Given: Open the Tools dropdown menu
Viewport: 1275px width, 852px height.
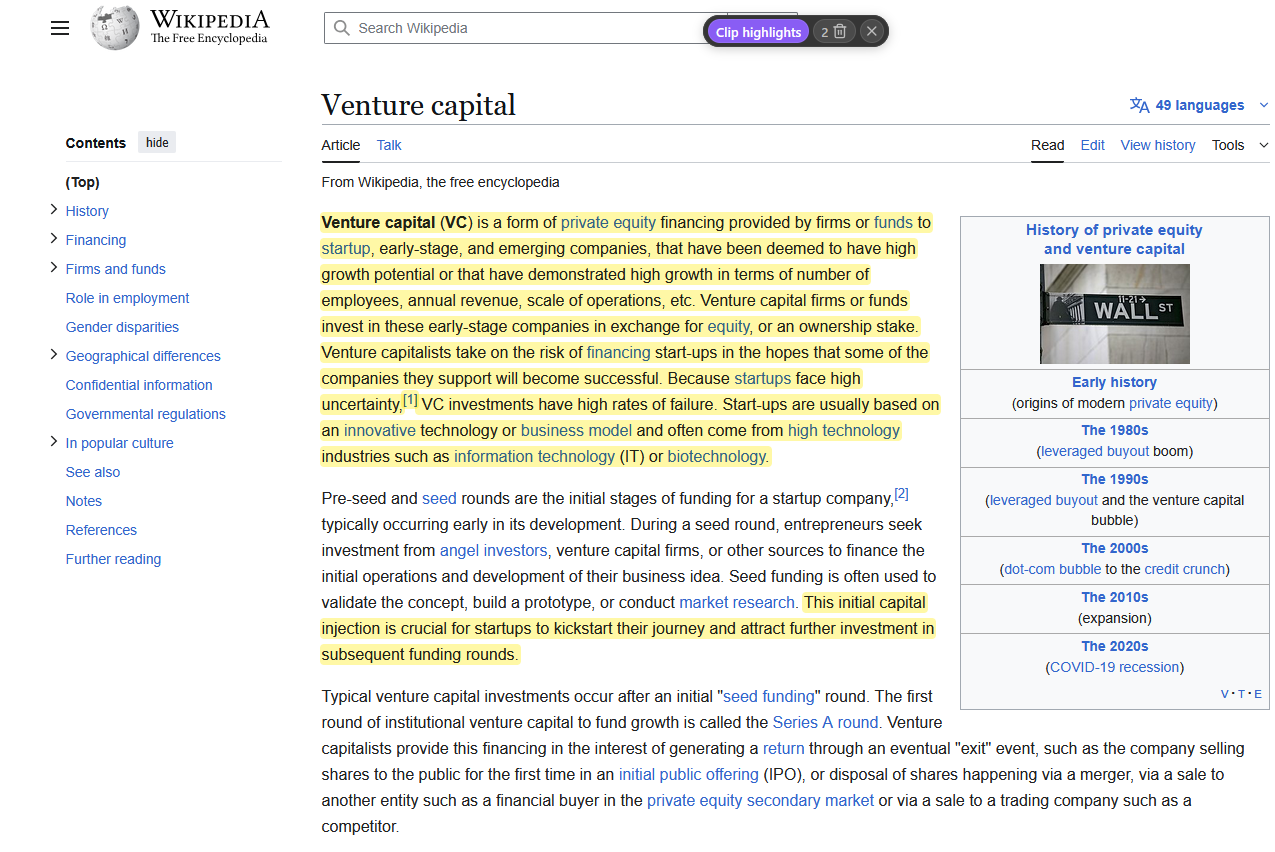Looking at the screenshot, I should (1240, 145).
